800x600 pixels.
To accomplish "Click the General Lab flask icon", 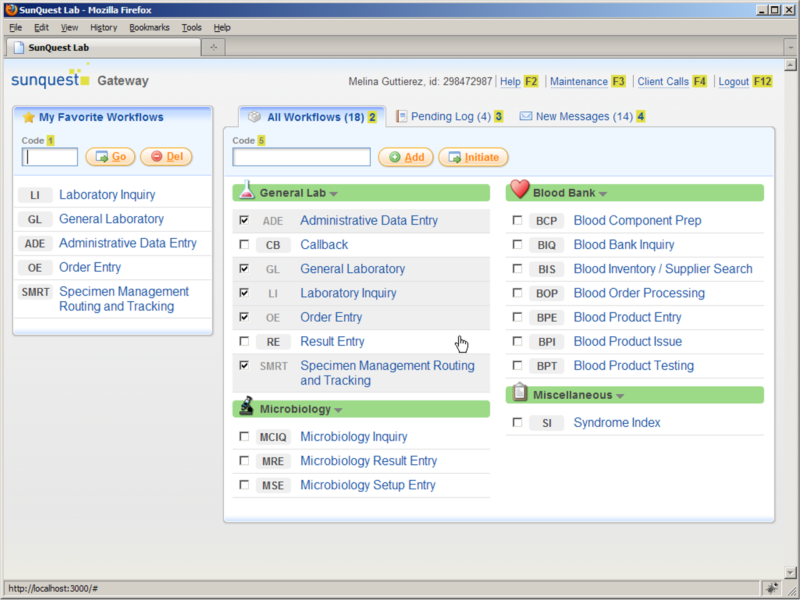I will (246, 189).
